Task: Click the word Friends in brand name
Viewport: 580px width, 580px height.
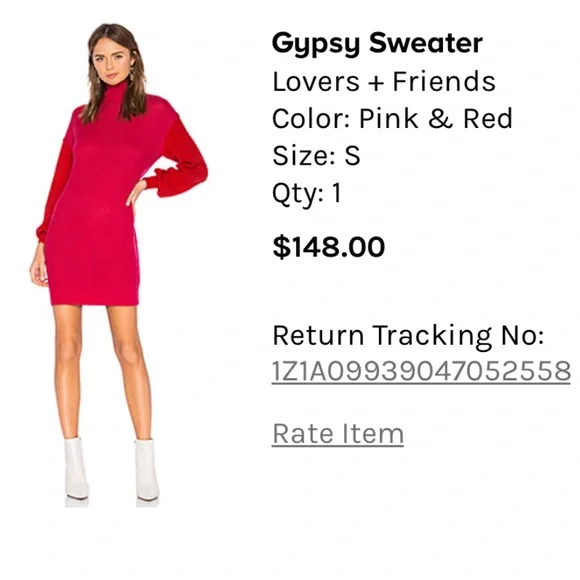Action: point(444,81)
